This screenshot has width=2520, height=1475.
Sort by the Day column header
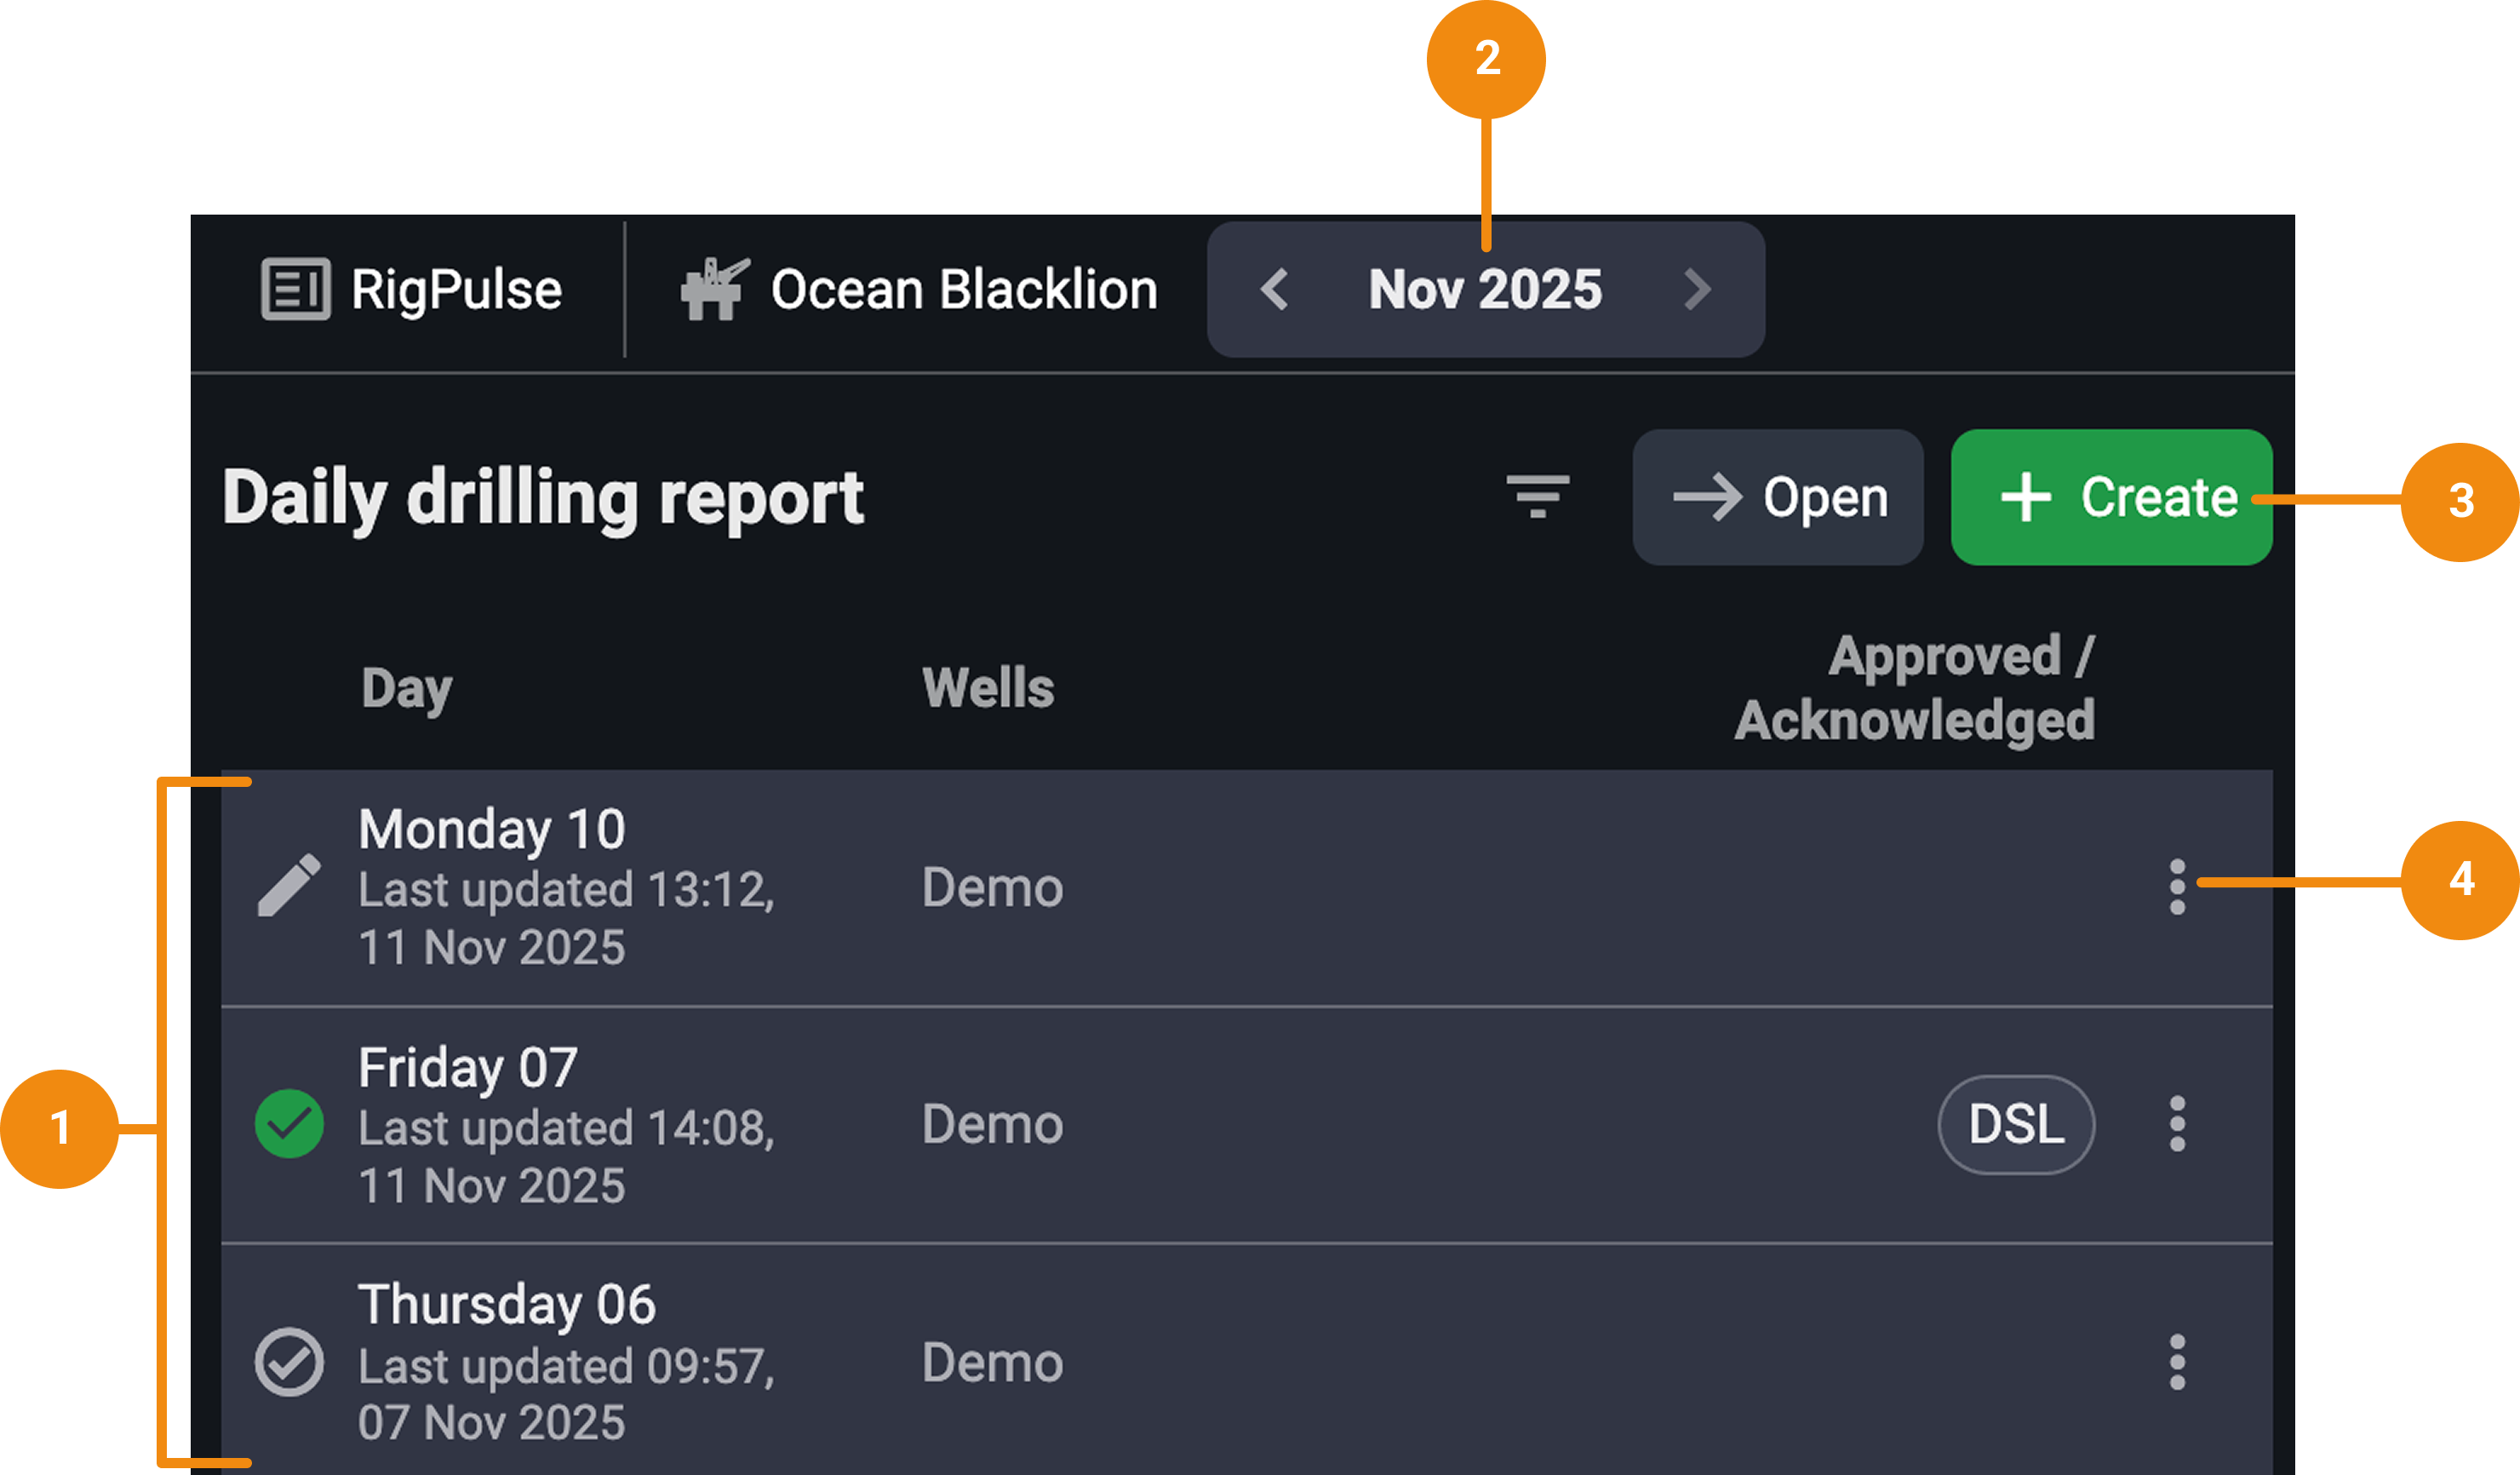405,686
